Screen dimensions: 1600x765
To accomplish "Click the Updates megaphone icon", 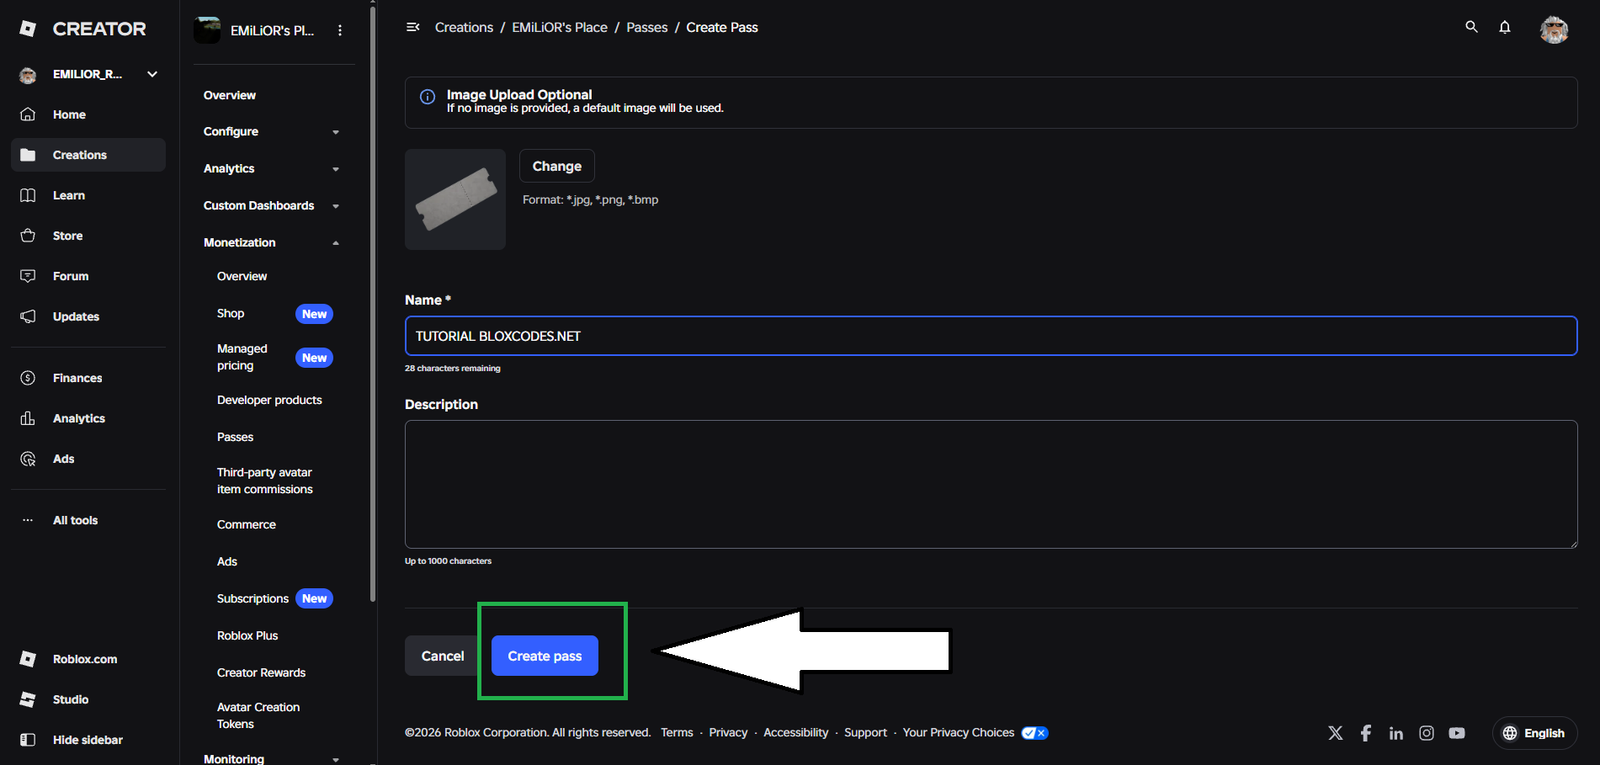I will tap(28, 316).
